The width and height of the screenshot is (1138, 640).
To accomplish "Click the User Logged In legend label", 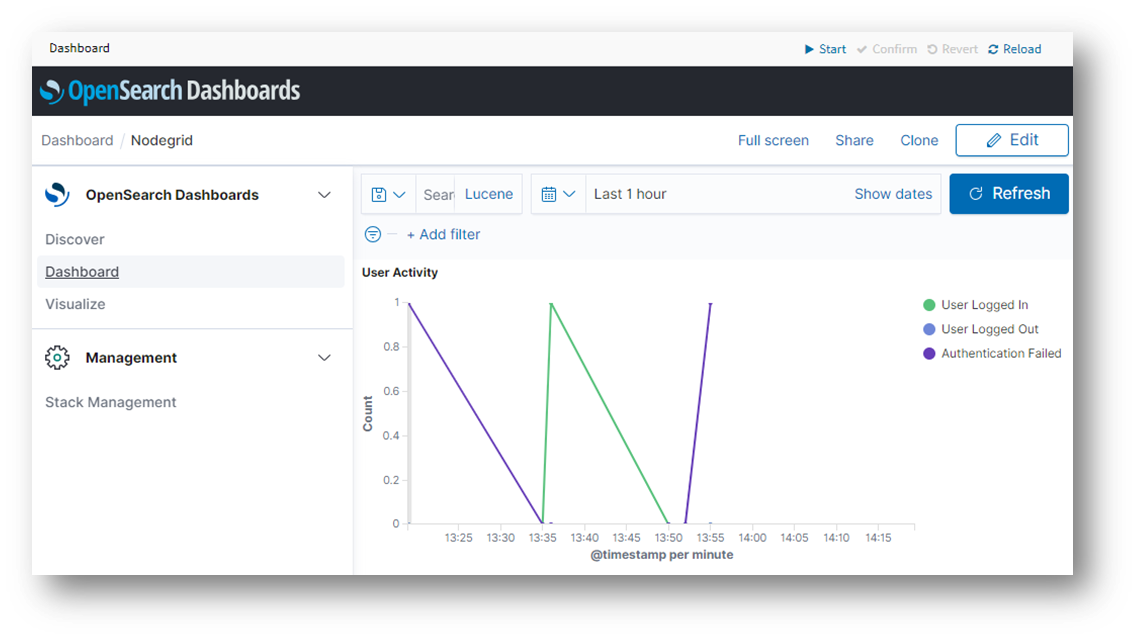I will (985, 305).
